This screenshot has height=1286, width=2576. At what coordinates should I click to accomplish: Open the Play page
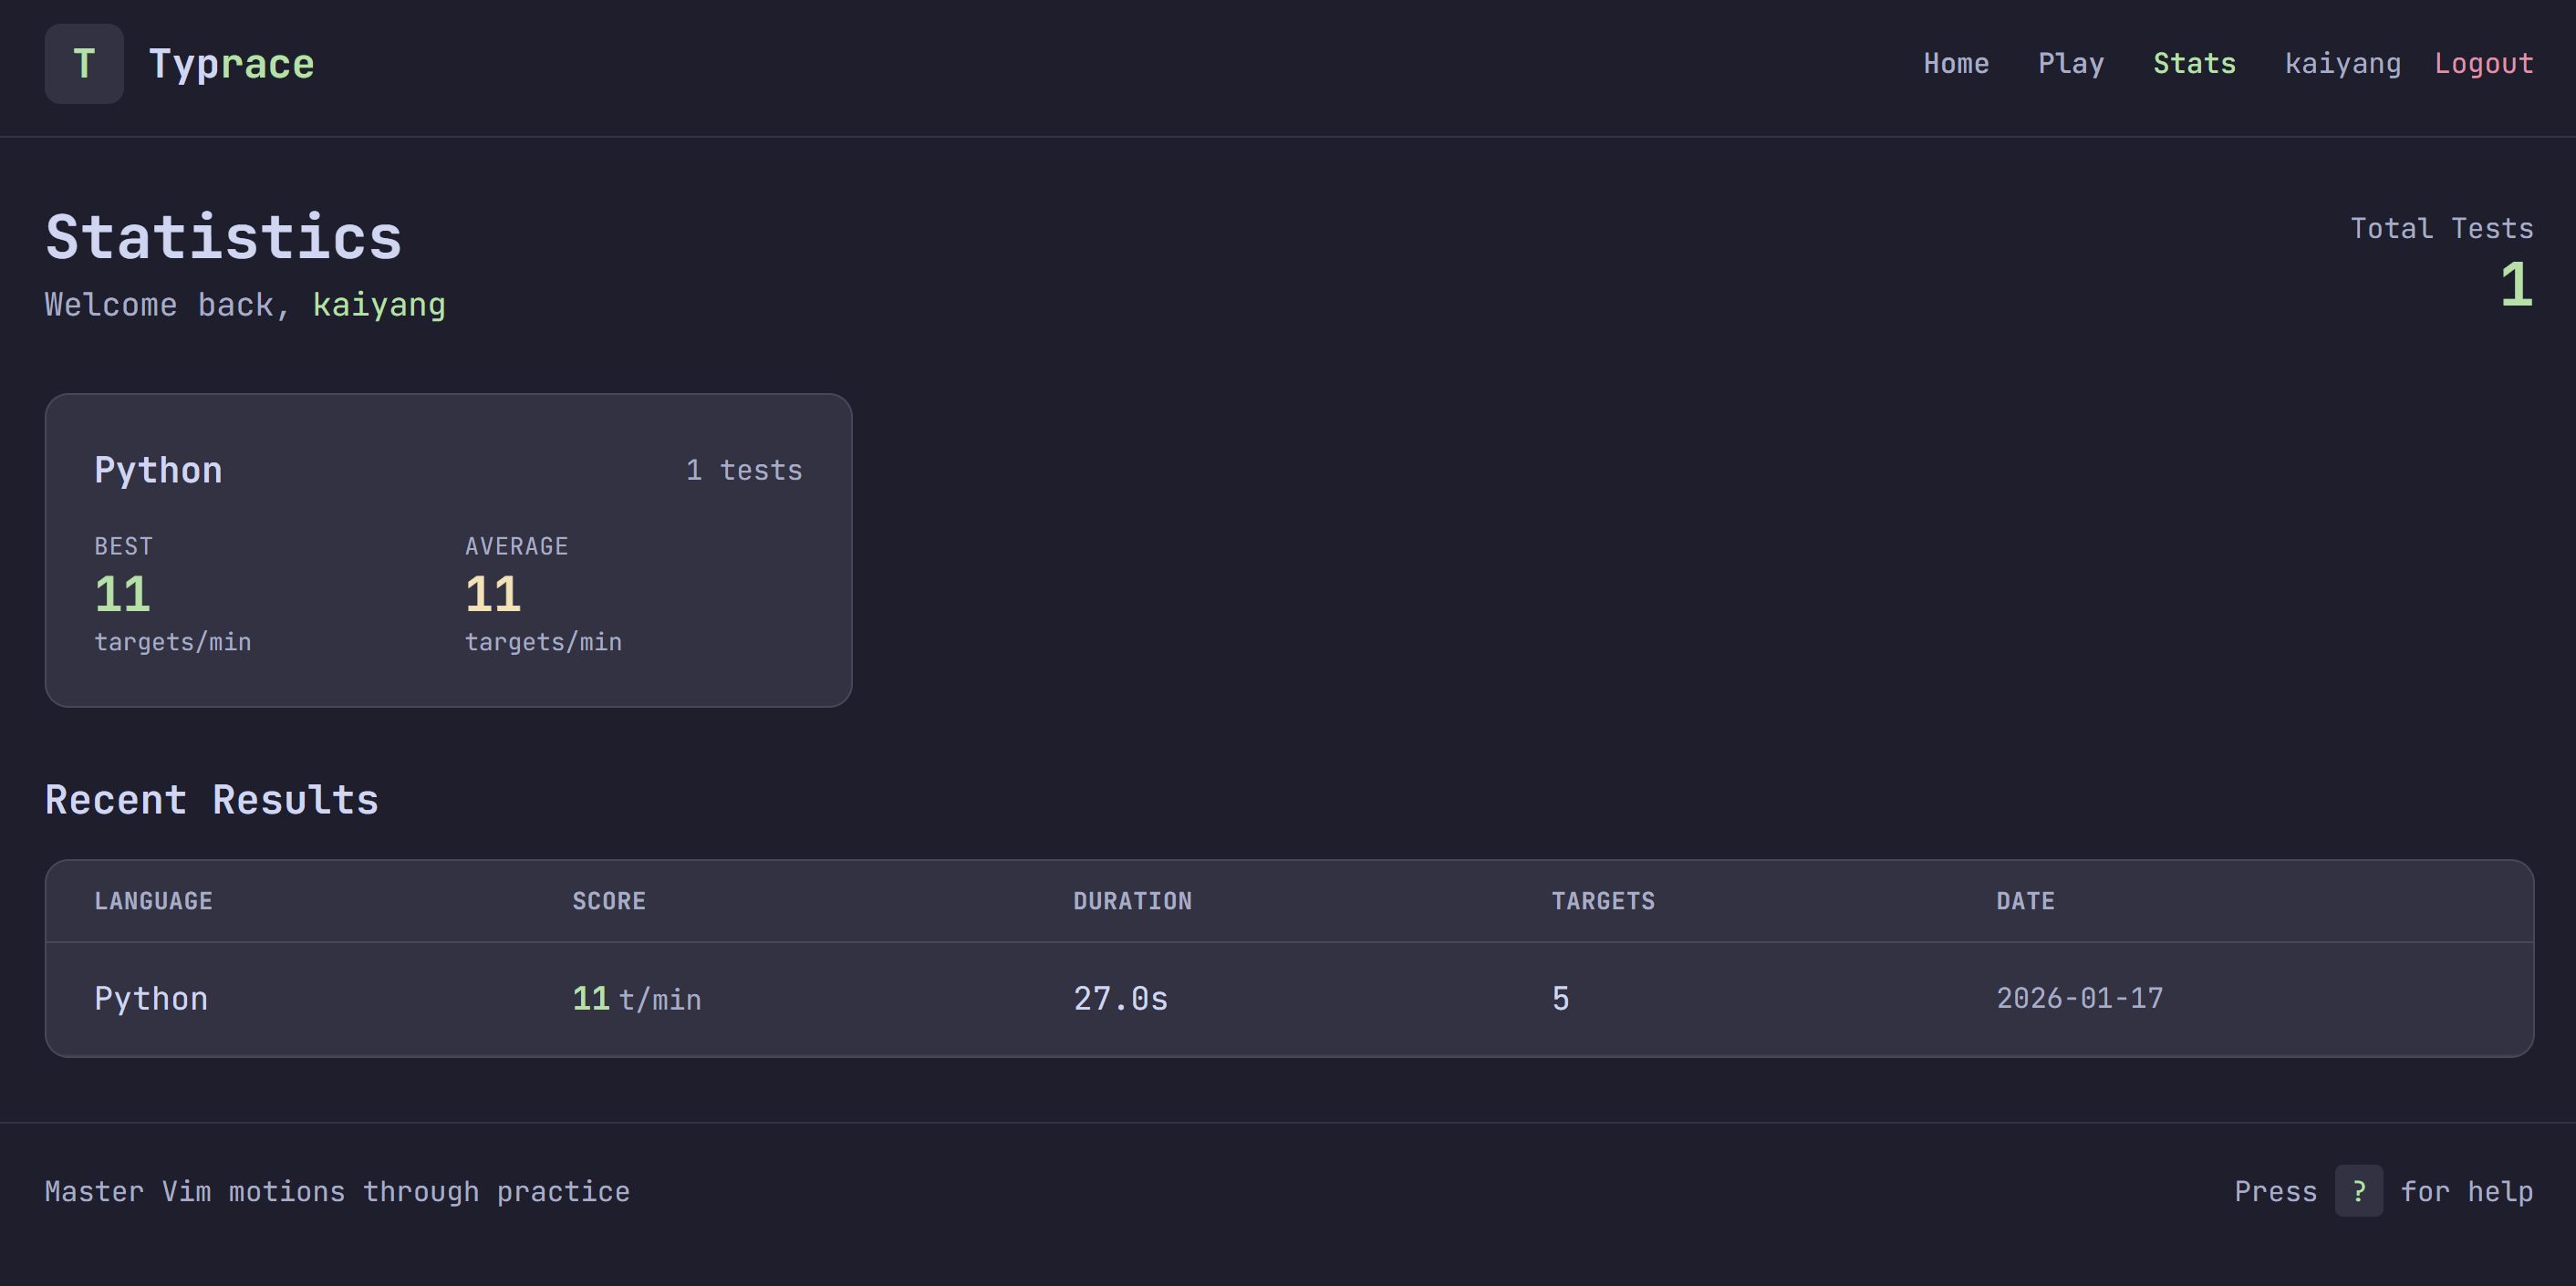pyautogui.click(x=2070, y=64)
